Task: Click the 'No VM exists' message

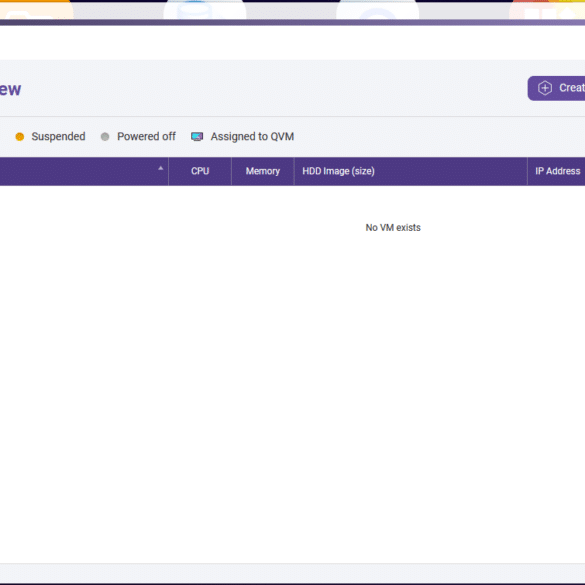Action: pyautogui.click(x=393, y=228)
